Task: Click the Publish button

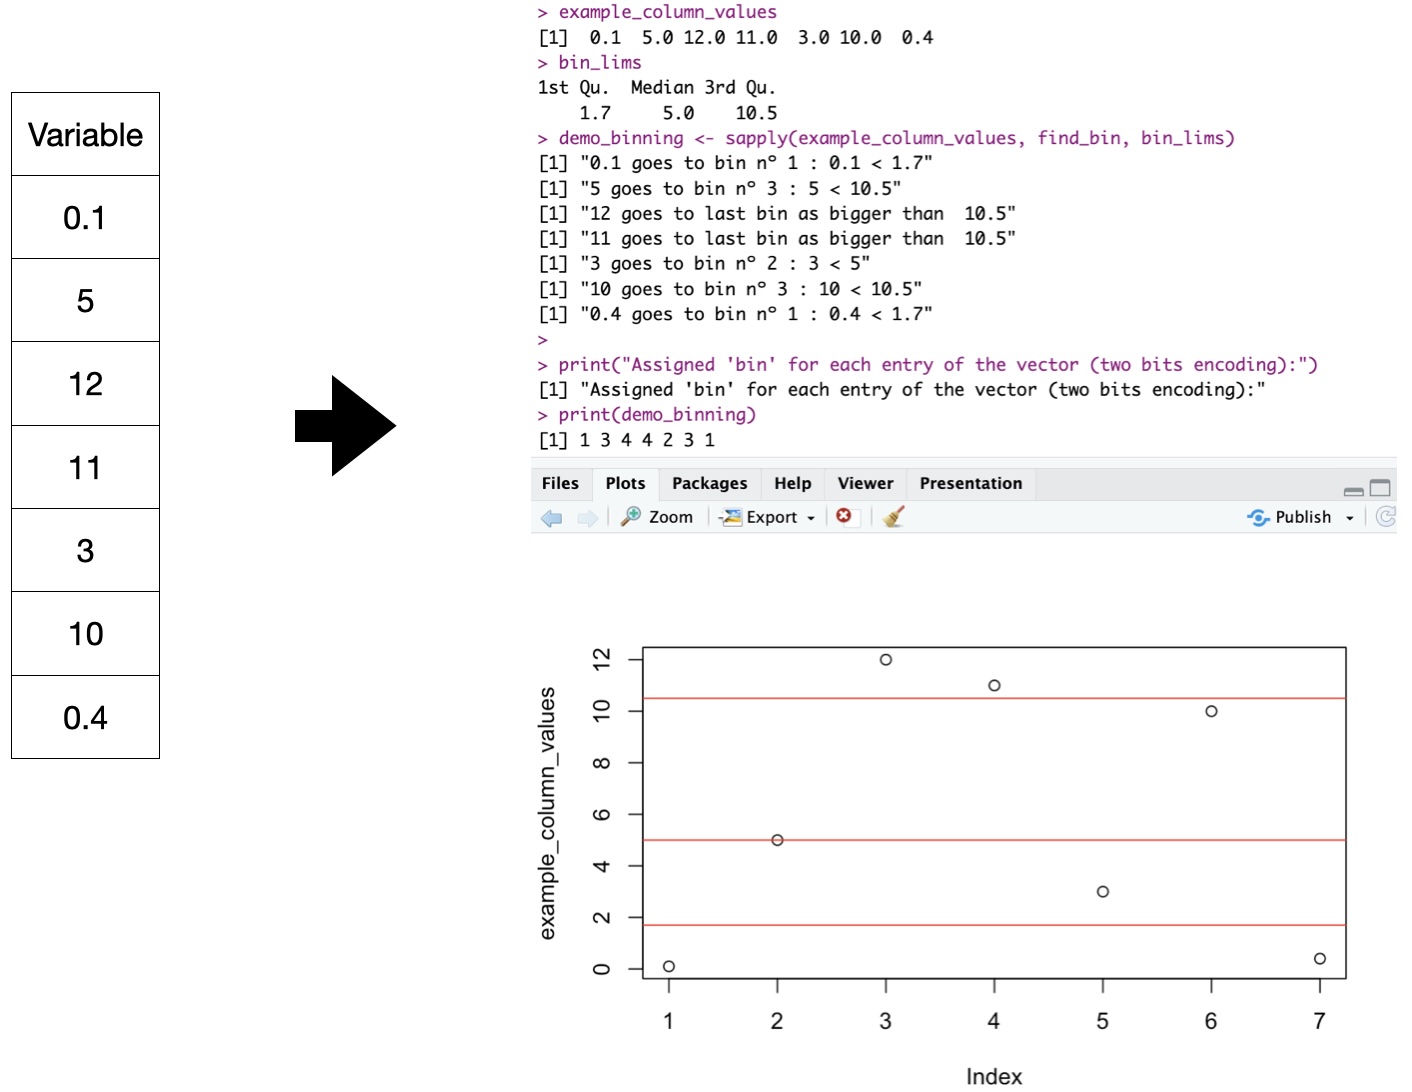Action: 1291,517
